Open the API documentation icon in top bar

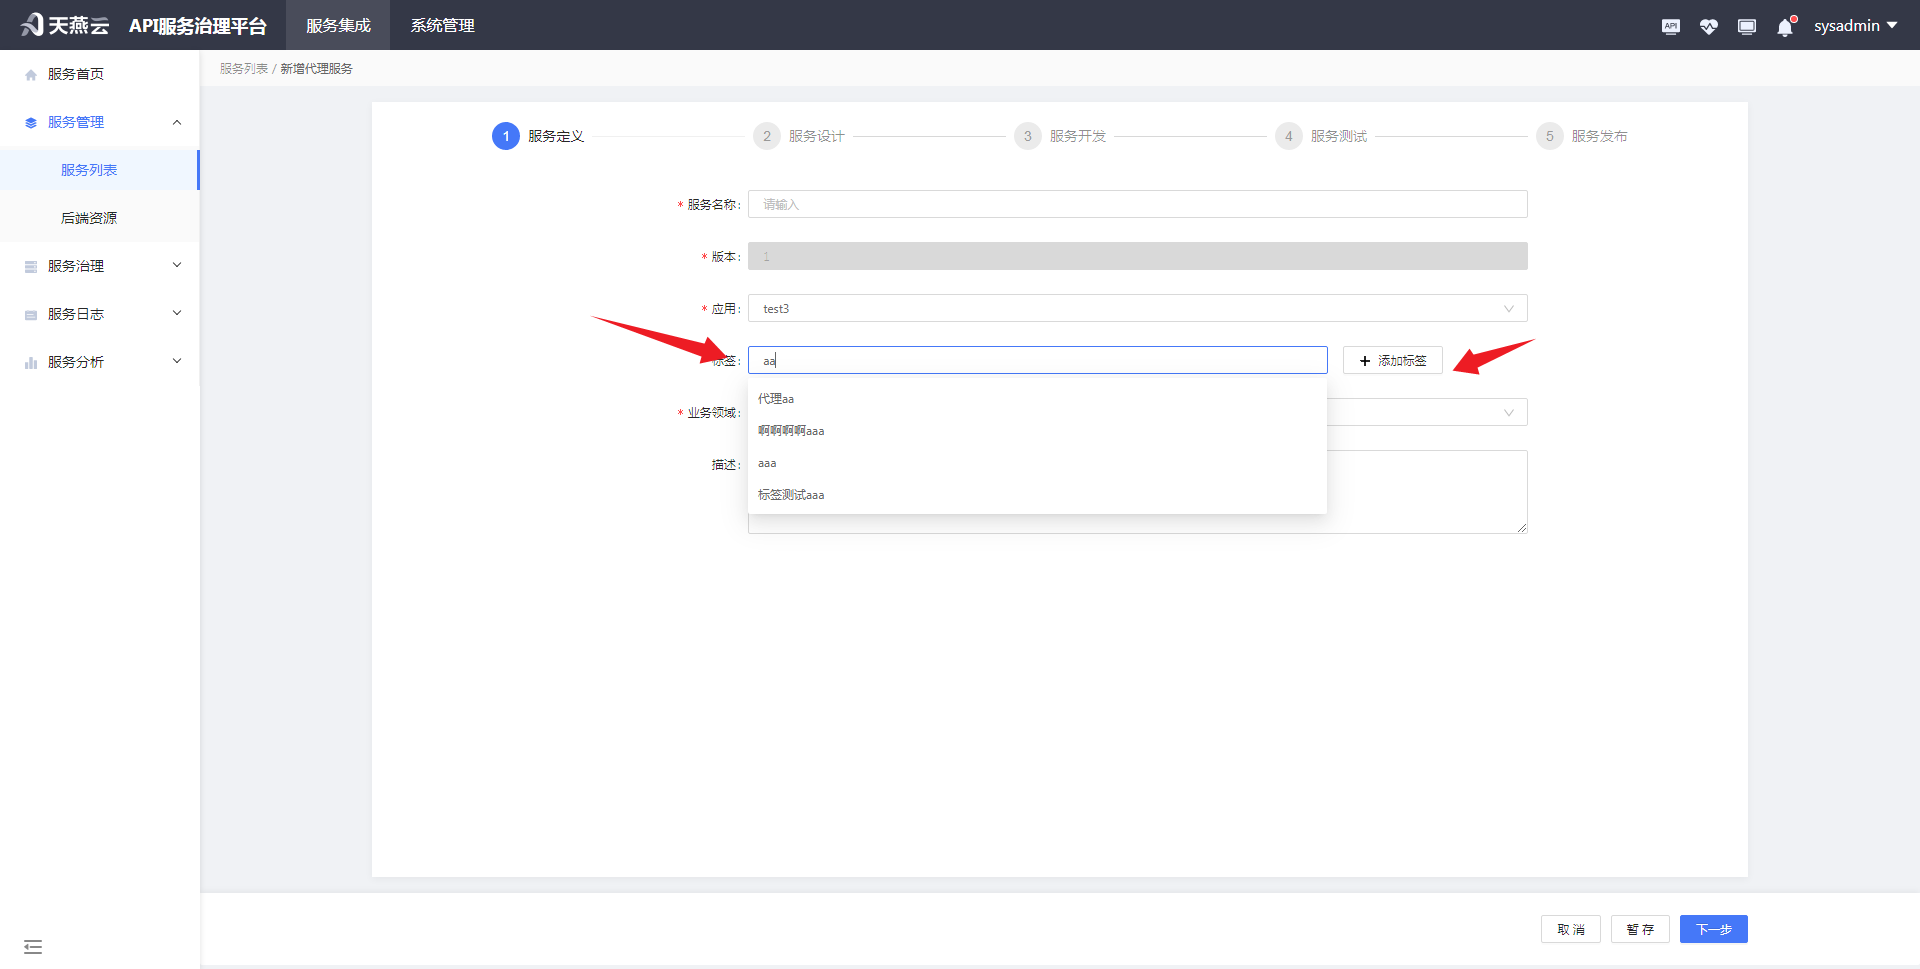[x=1670, y=26]
